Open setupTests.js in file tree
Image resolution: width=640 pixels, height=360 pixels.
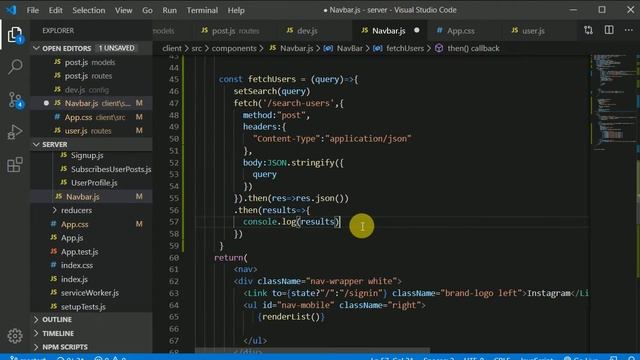83,307
